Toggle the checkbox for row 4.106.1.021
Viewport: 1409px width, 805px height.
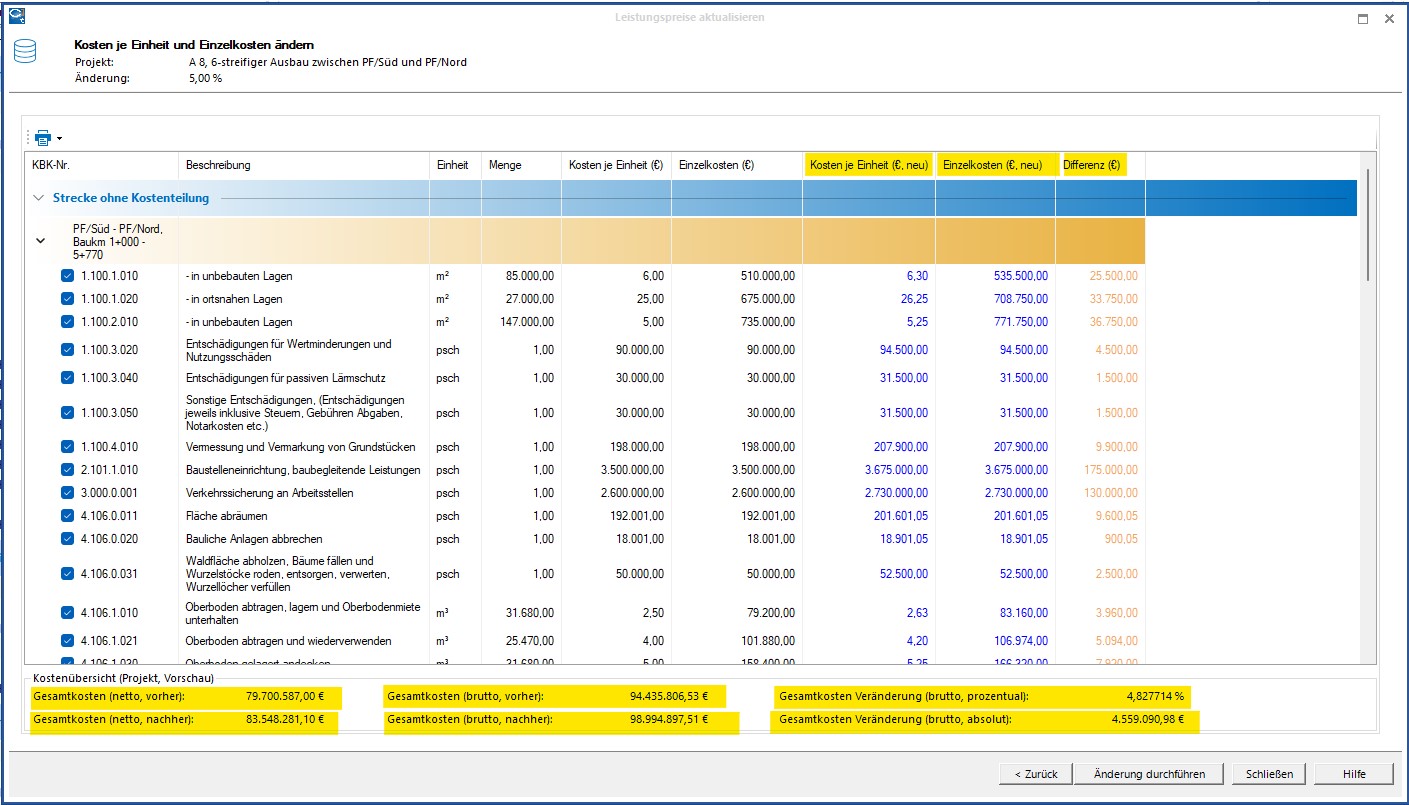pyautogui.click(x=67, y=641)
